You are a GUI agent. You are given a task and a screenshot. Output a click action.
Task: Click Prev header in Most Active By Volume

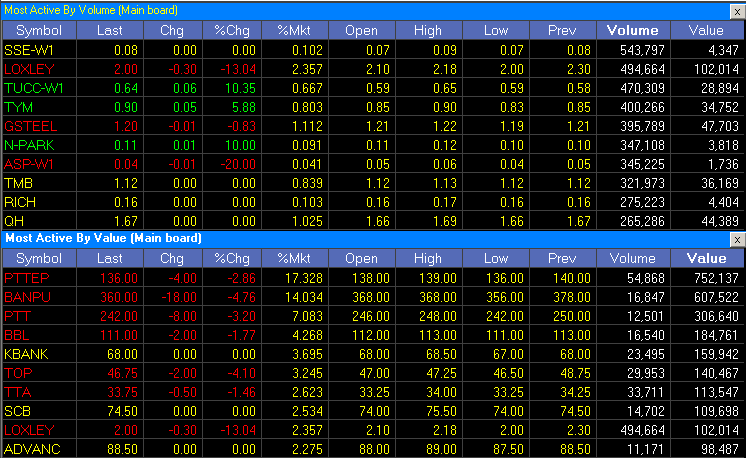[562, 30]
